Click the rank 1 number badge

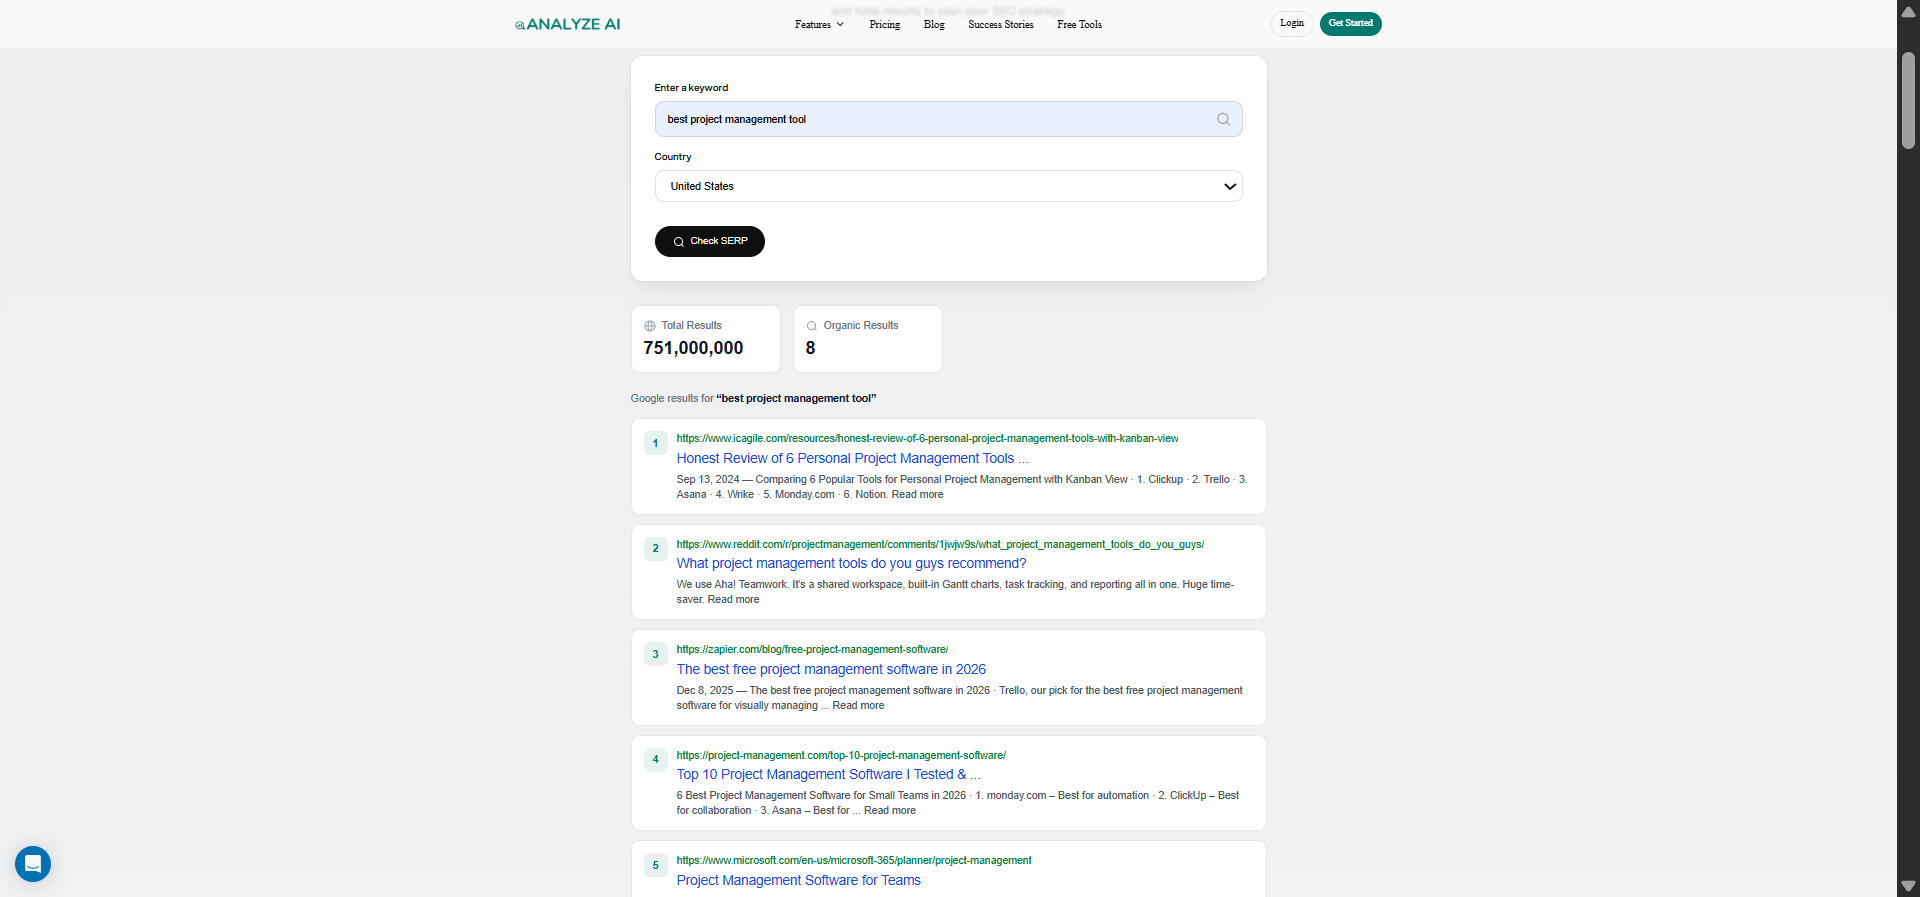coord(656,443)
